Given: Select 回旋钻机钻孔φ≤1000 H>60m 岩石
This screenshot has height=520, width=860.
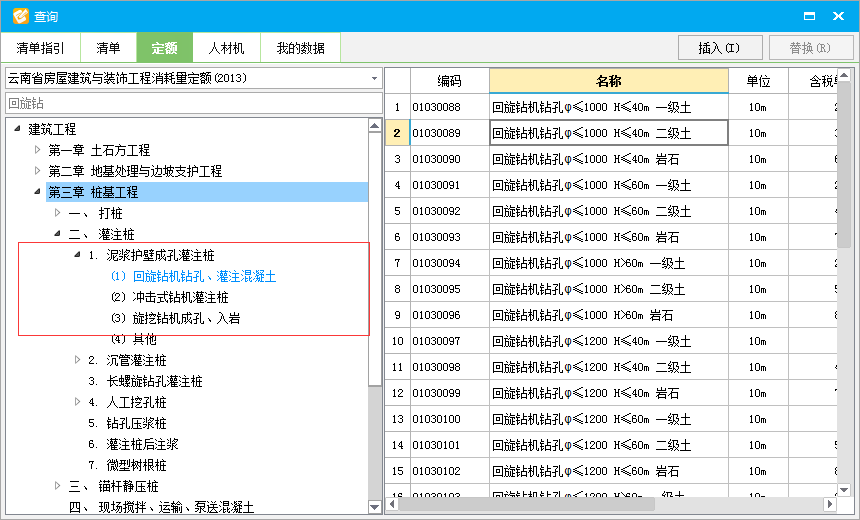Looking at the screenshot, I should [x=609, y=315].
